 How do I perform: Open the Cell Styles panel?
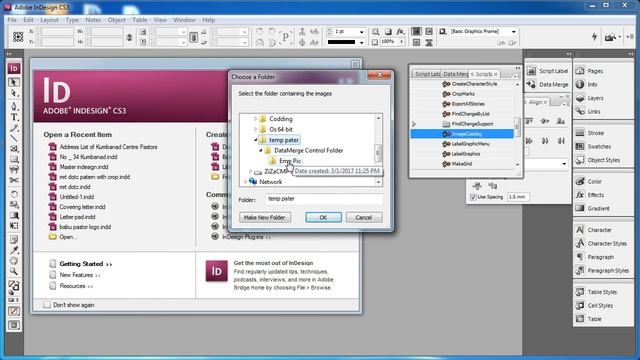594,305
